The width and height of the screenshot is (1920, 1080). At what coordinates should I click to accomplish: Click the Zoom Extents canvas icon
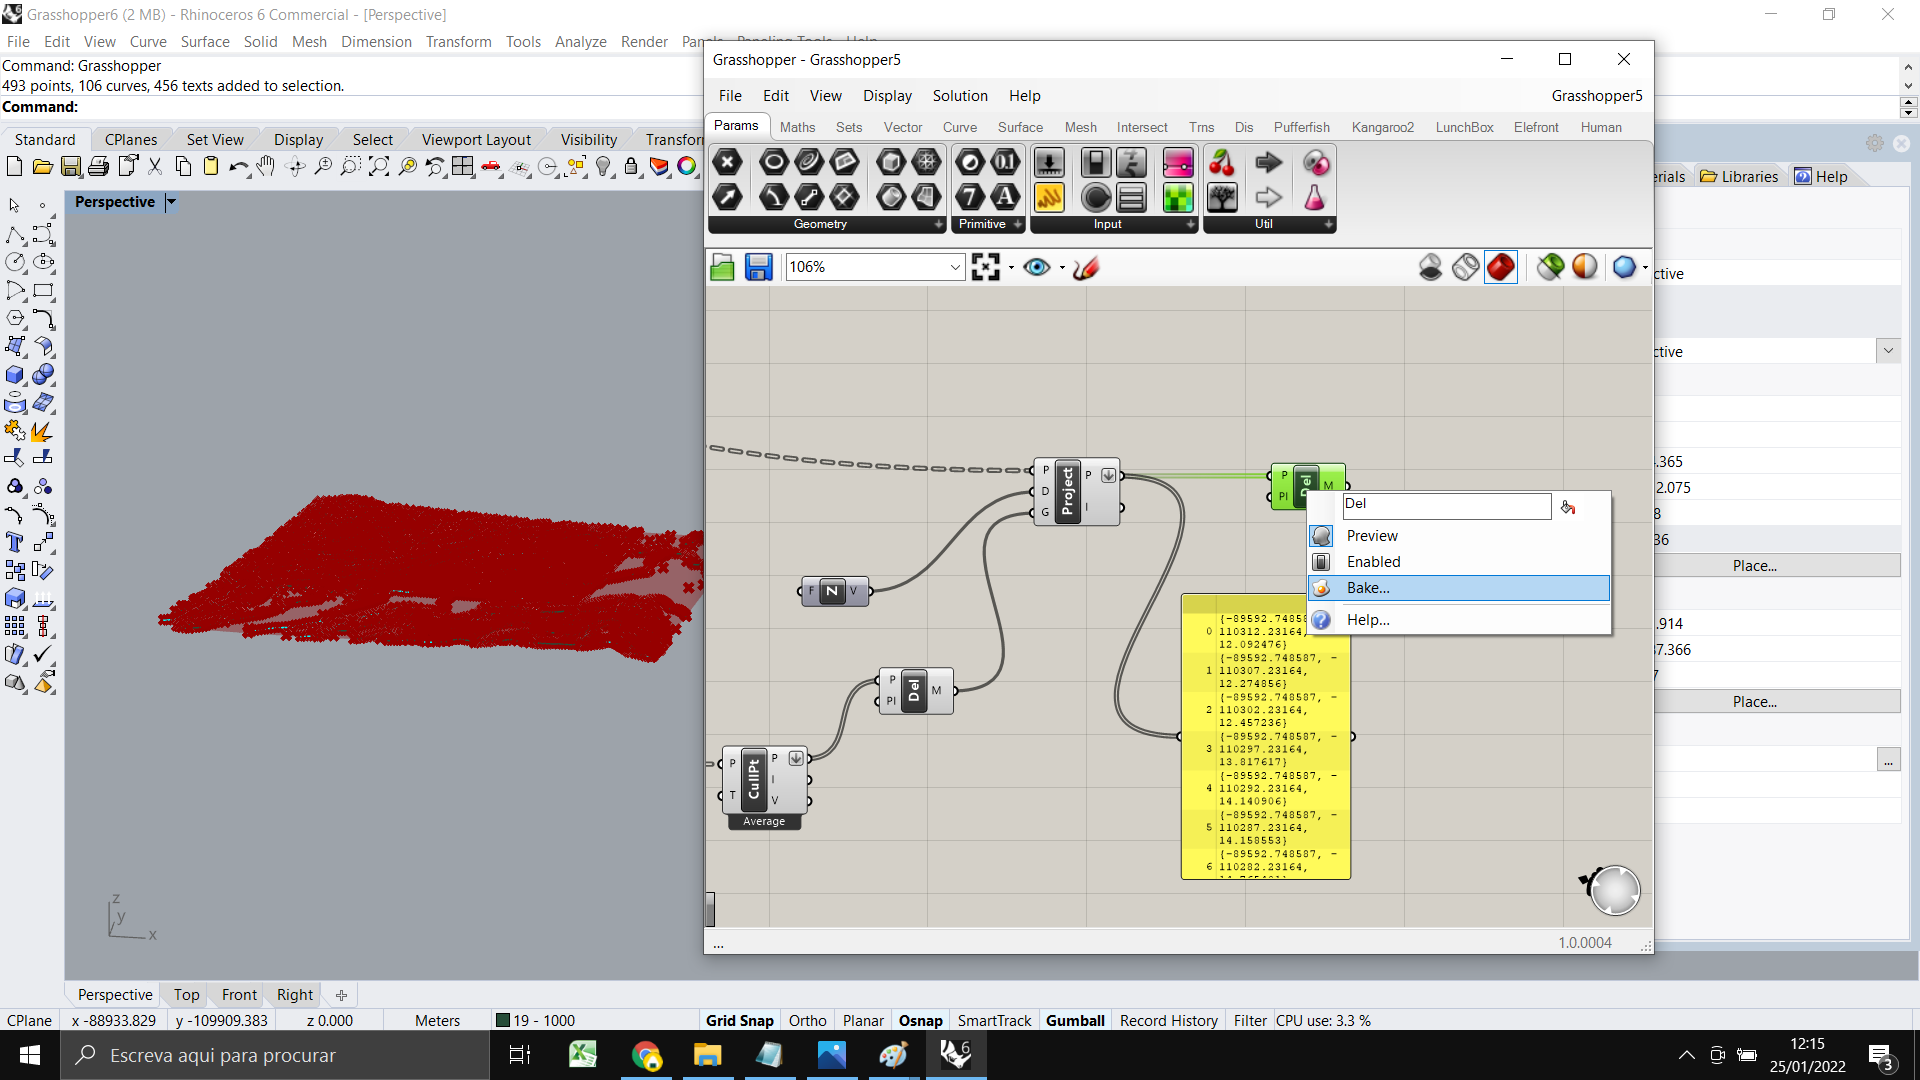[x=985, y=267]
